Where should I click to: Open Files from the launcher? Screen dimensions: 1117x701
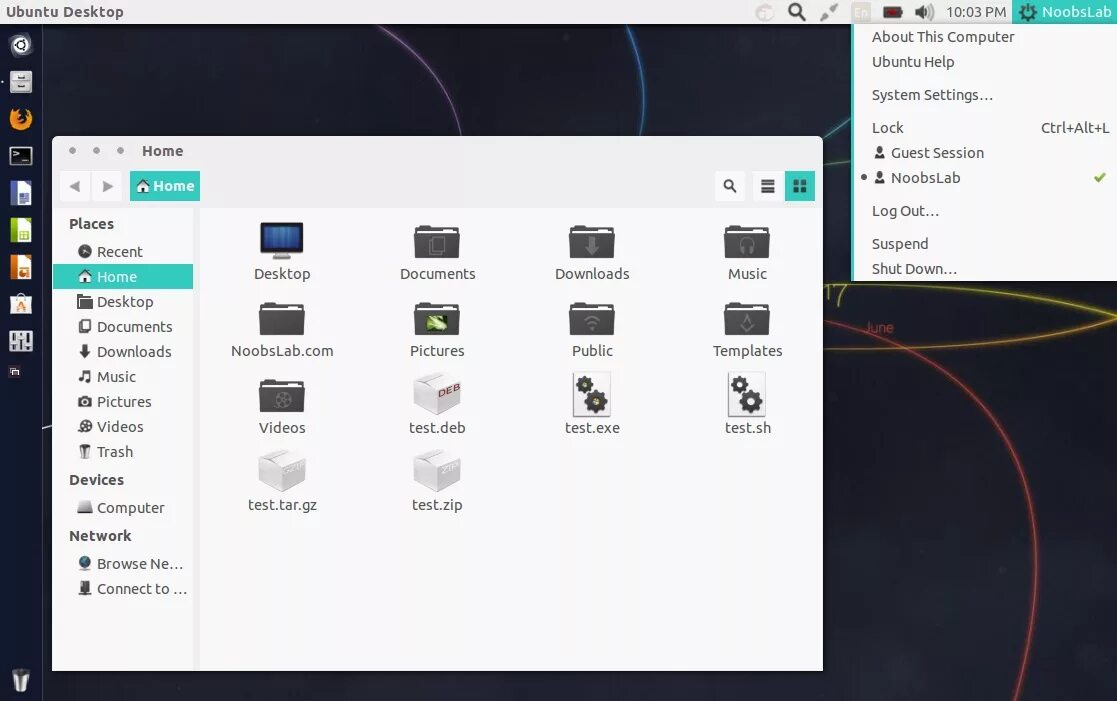(21, 82)
